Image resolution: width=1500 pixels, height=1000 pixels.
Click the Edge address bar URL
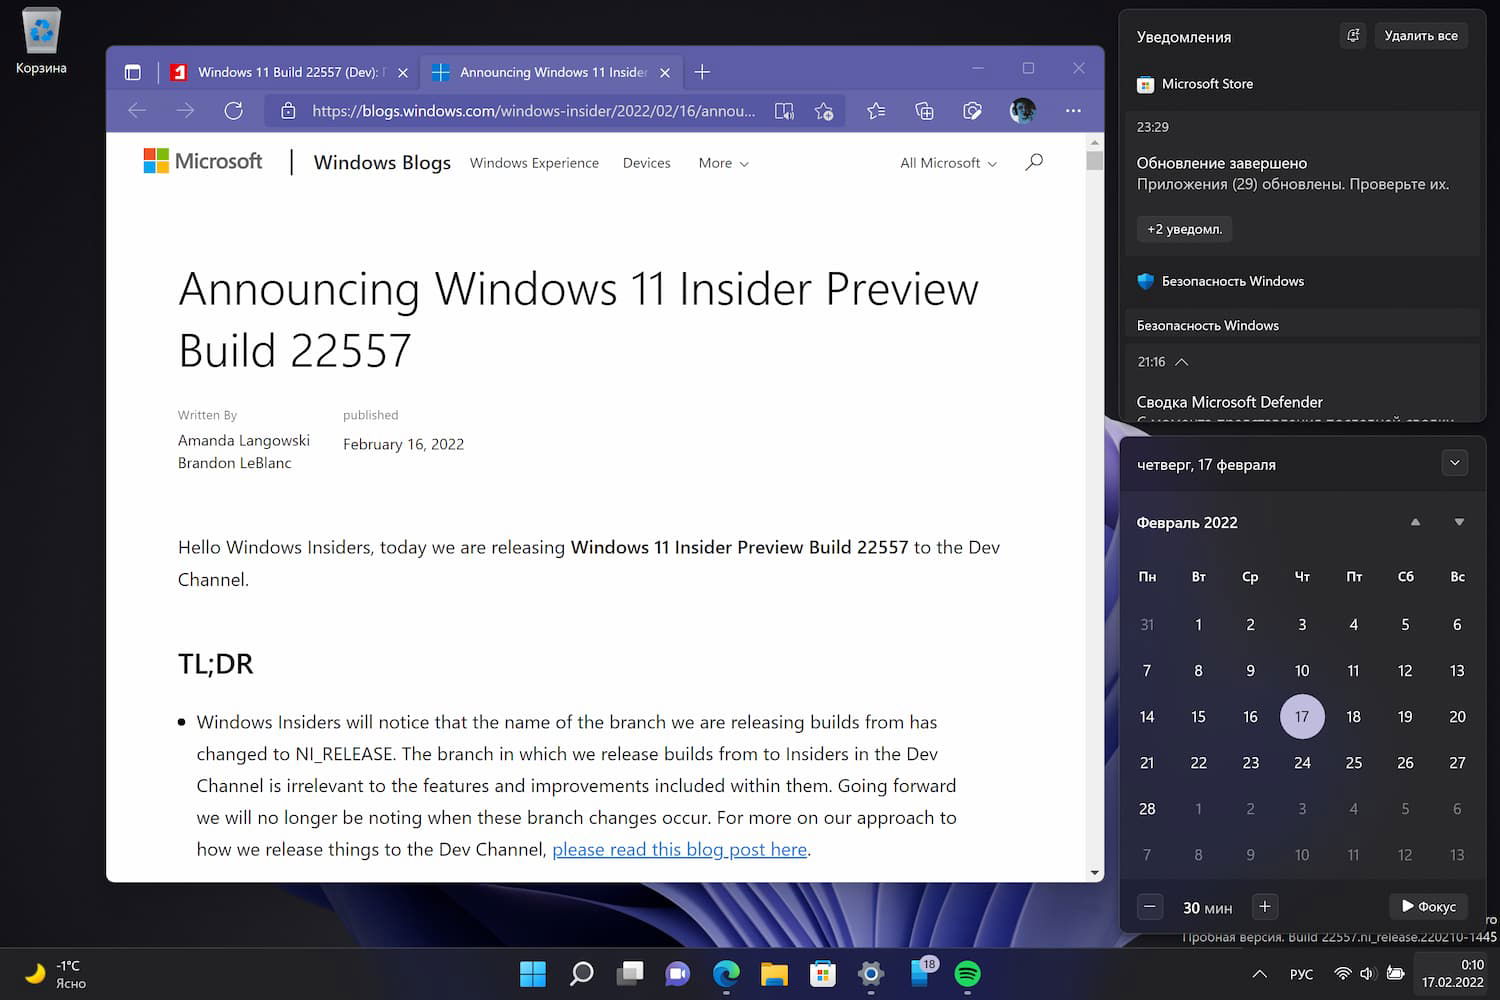pyautogui.click(x=534, y=111)
